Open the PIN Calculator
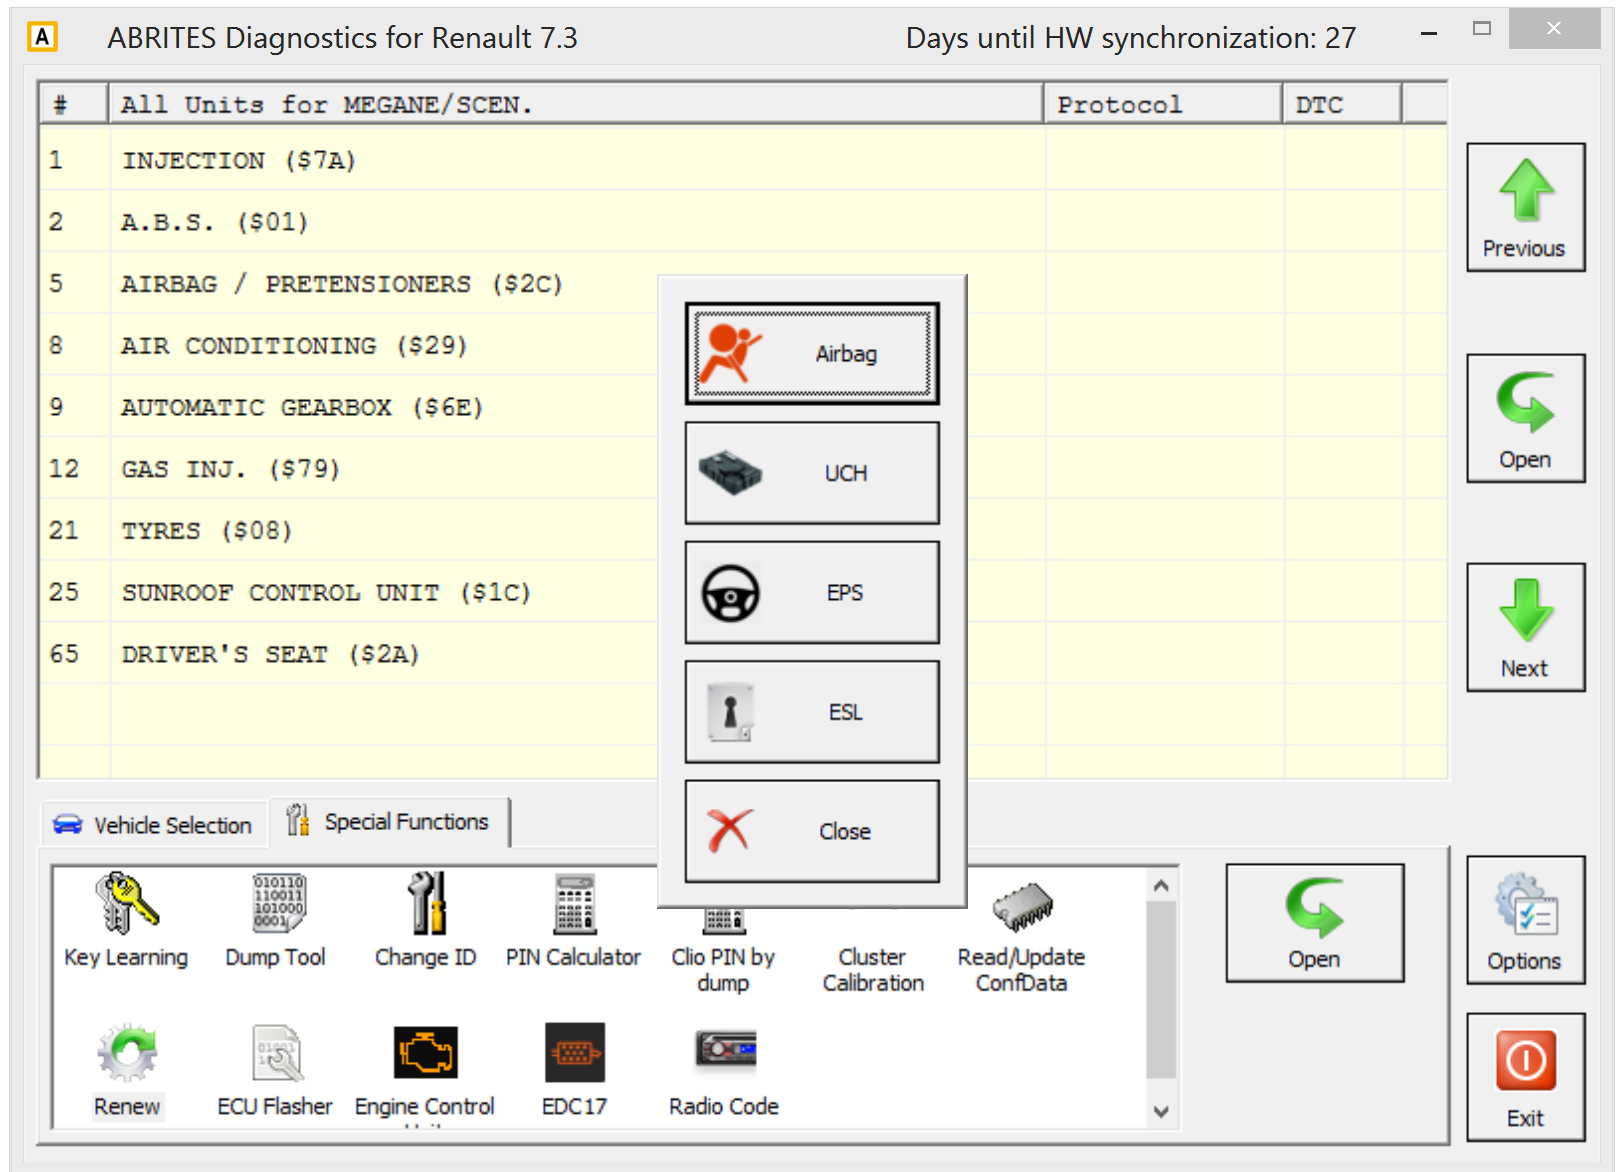This screenshot has height=1172, width=1616. point(574,921)
